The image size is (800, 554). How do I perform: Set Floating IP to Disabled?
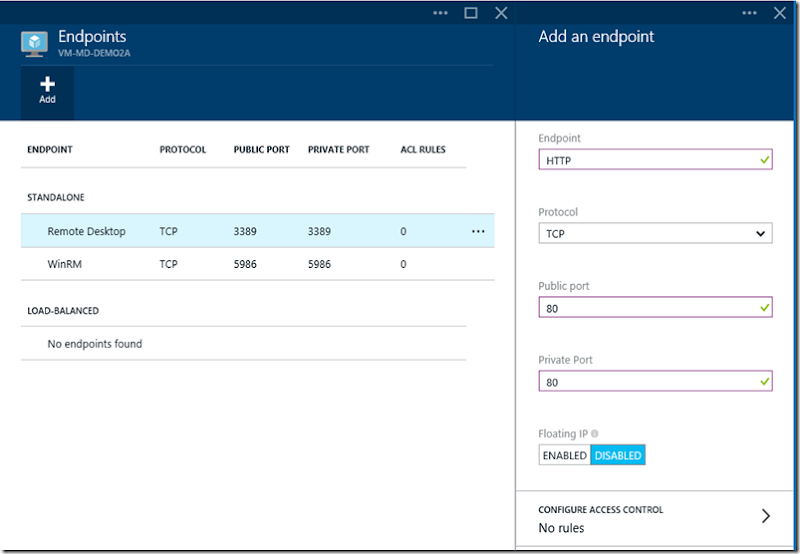coord(617,455)
